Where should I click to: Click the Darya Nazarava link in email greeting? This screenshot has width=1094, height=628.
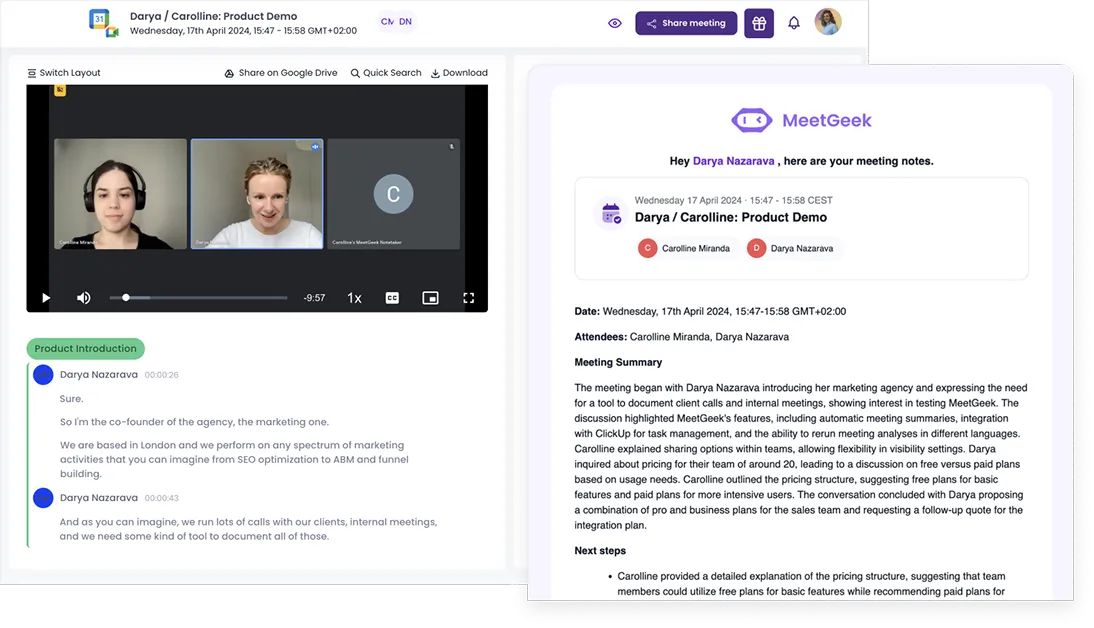[x=733, y=161]
